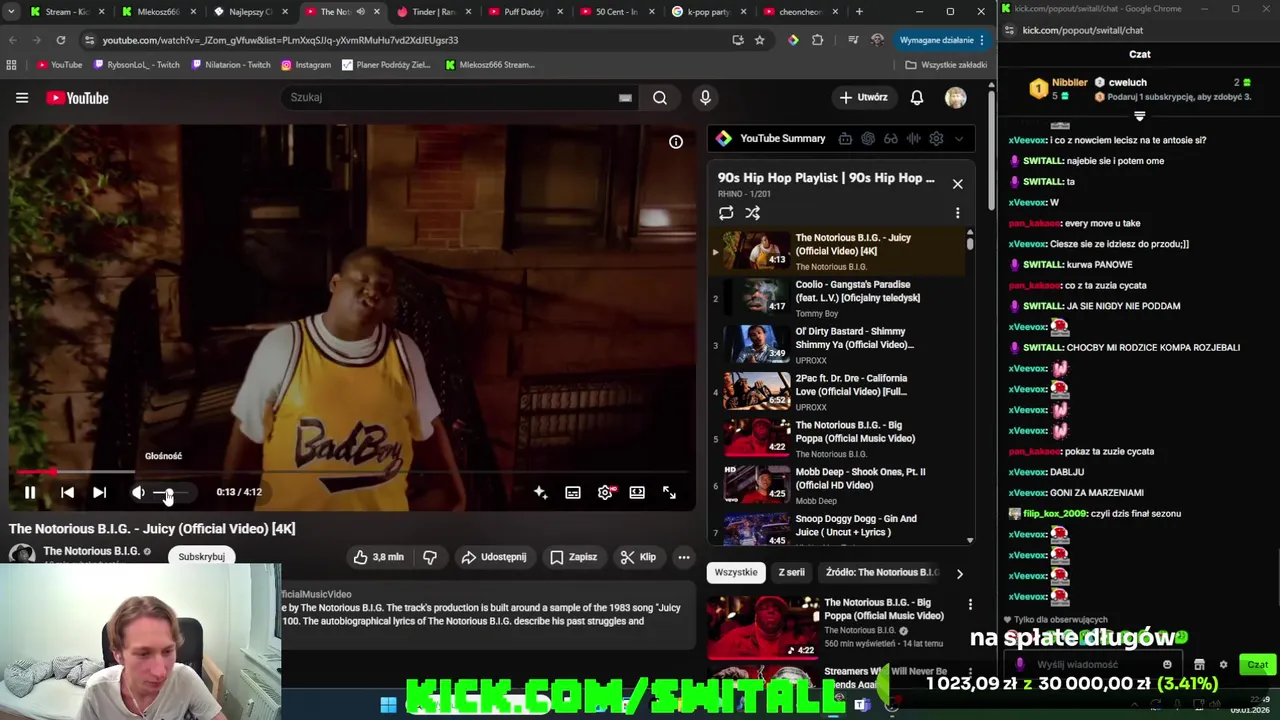Open the Utwórz create menu
The width and height of the screenshot is (1280, 720).
[x=865, y=97]
